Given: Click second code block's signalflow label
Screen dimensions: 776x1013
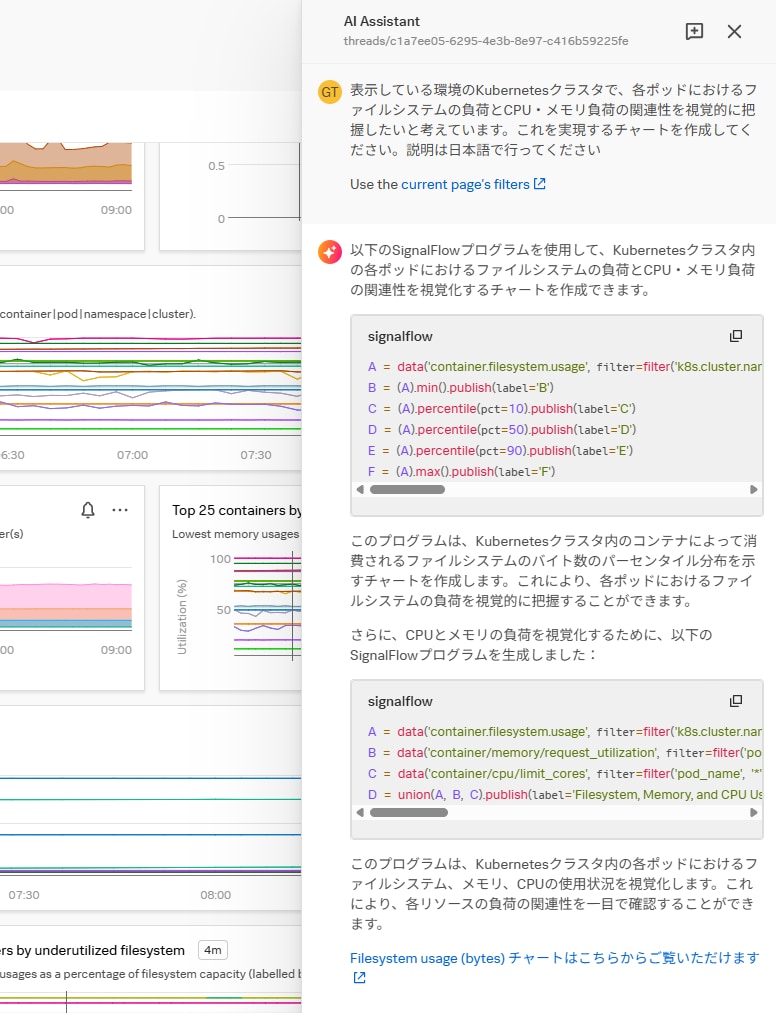Looking at the screenshot, I should pyautogui.click(x=400, y=701).
